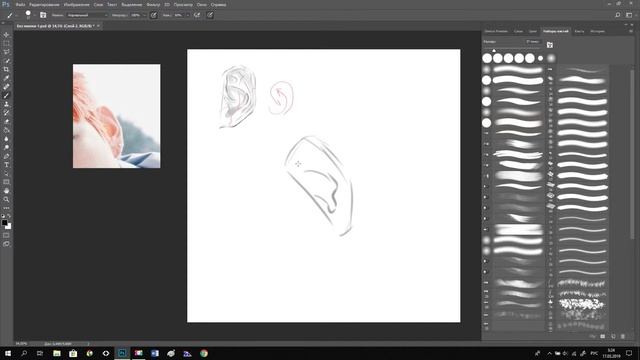The image size is (640, 360).
Task: Select the Rectangular Marquee tool
Action: [x=6, y=43]
